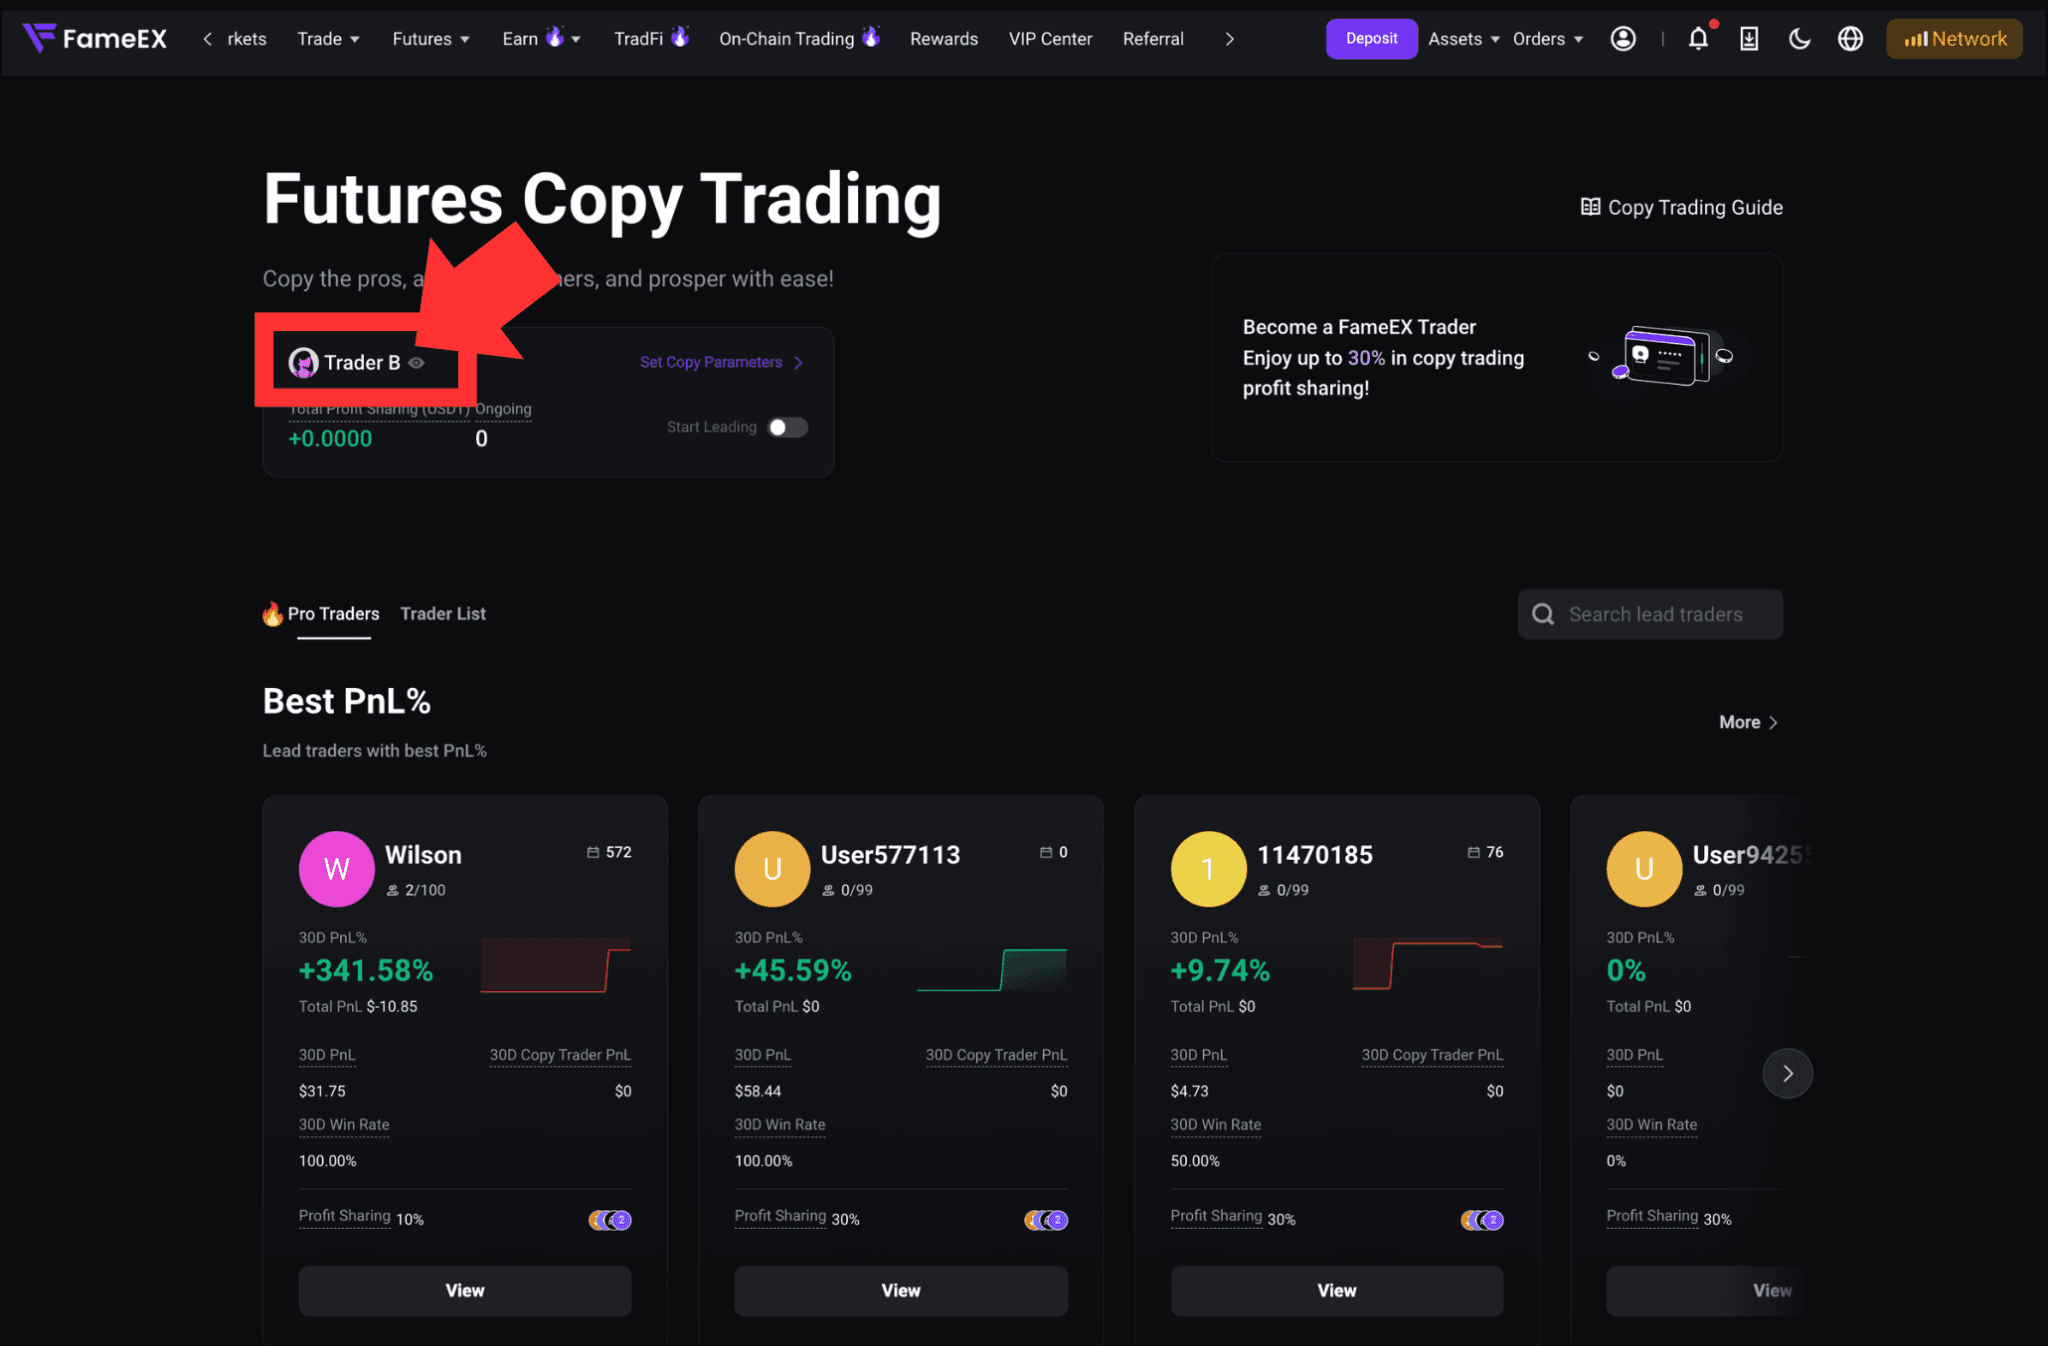Toggle the Start Leading switch
2048x1346 pixels.
(787, 427)
